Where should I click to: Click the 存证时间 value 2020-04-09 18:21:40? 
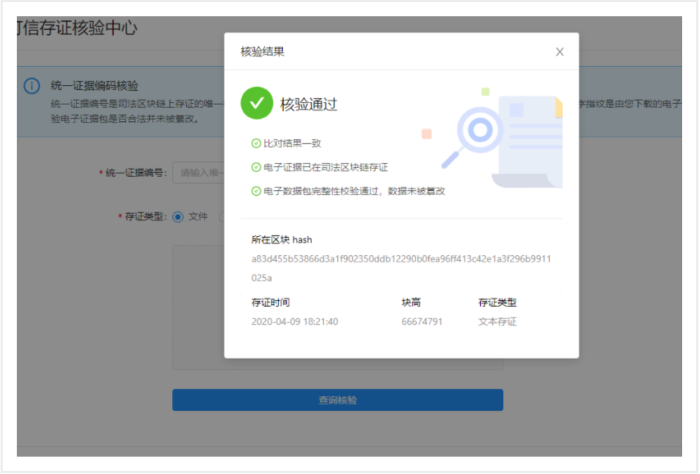point(294,322)
